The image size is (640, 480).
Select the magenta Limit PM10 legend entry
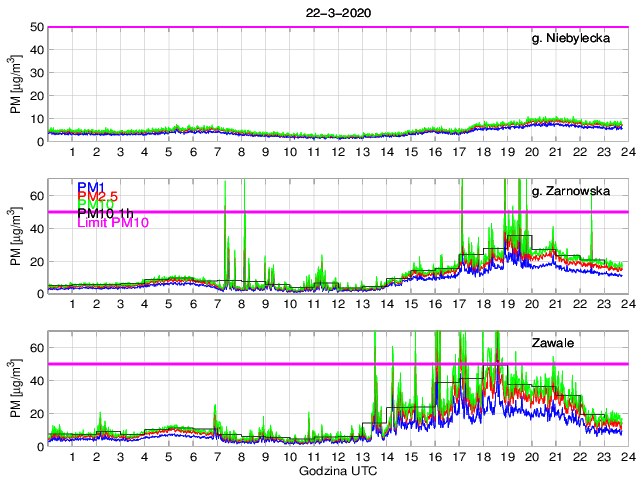point(113,224)
